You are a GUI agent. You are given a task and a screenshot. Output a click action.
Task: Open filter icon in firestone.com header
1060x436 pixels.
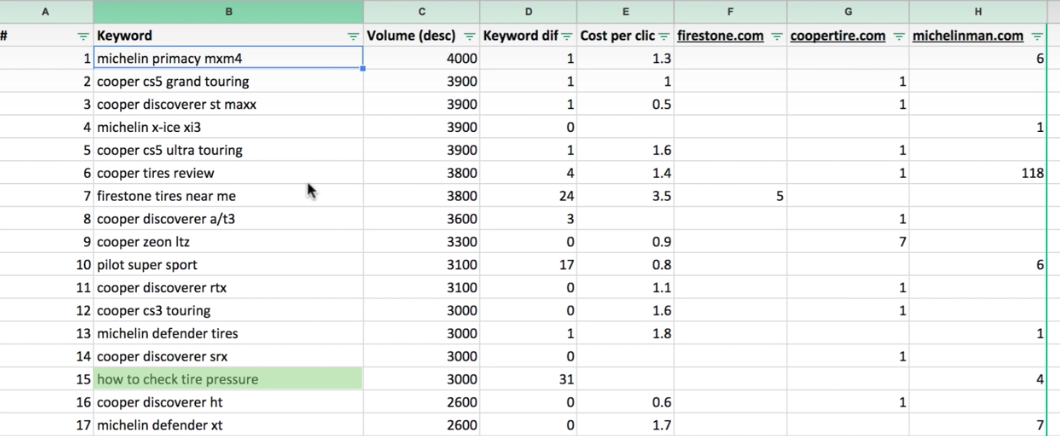tap(777, 37)
